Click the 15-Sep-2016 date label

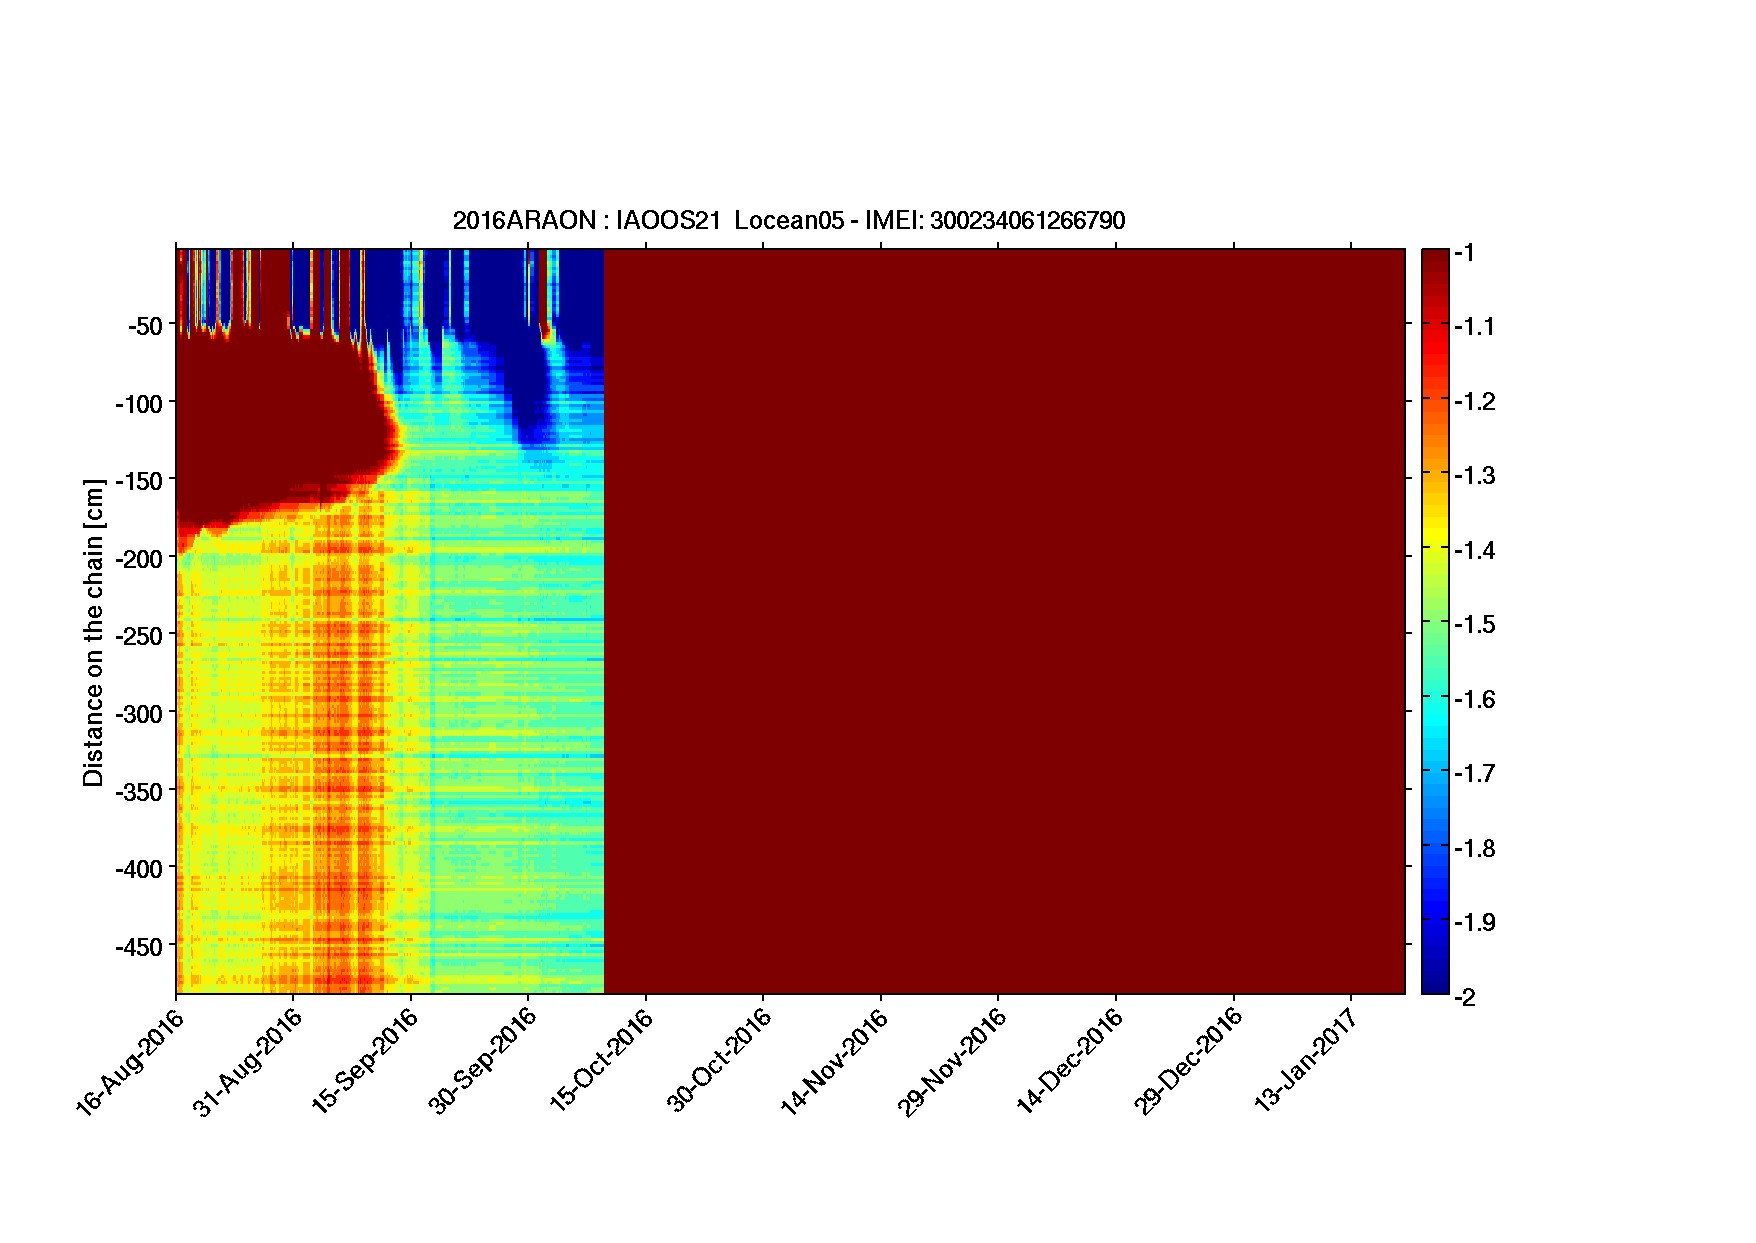(365, 1061)
